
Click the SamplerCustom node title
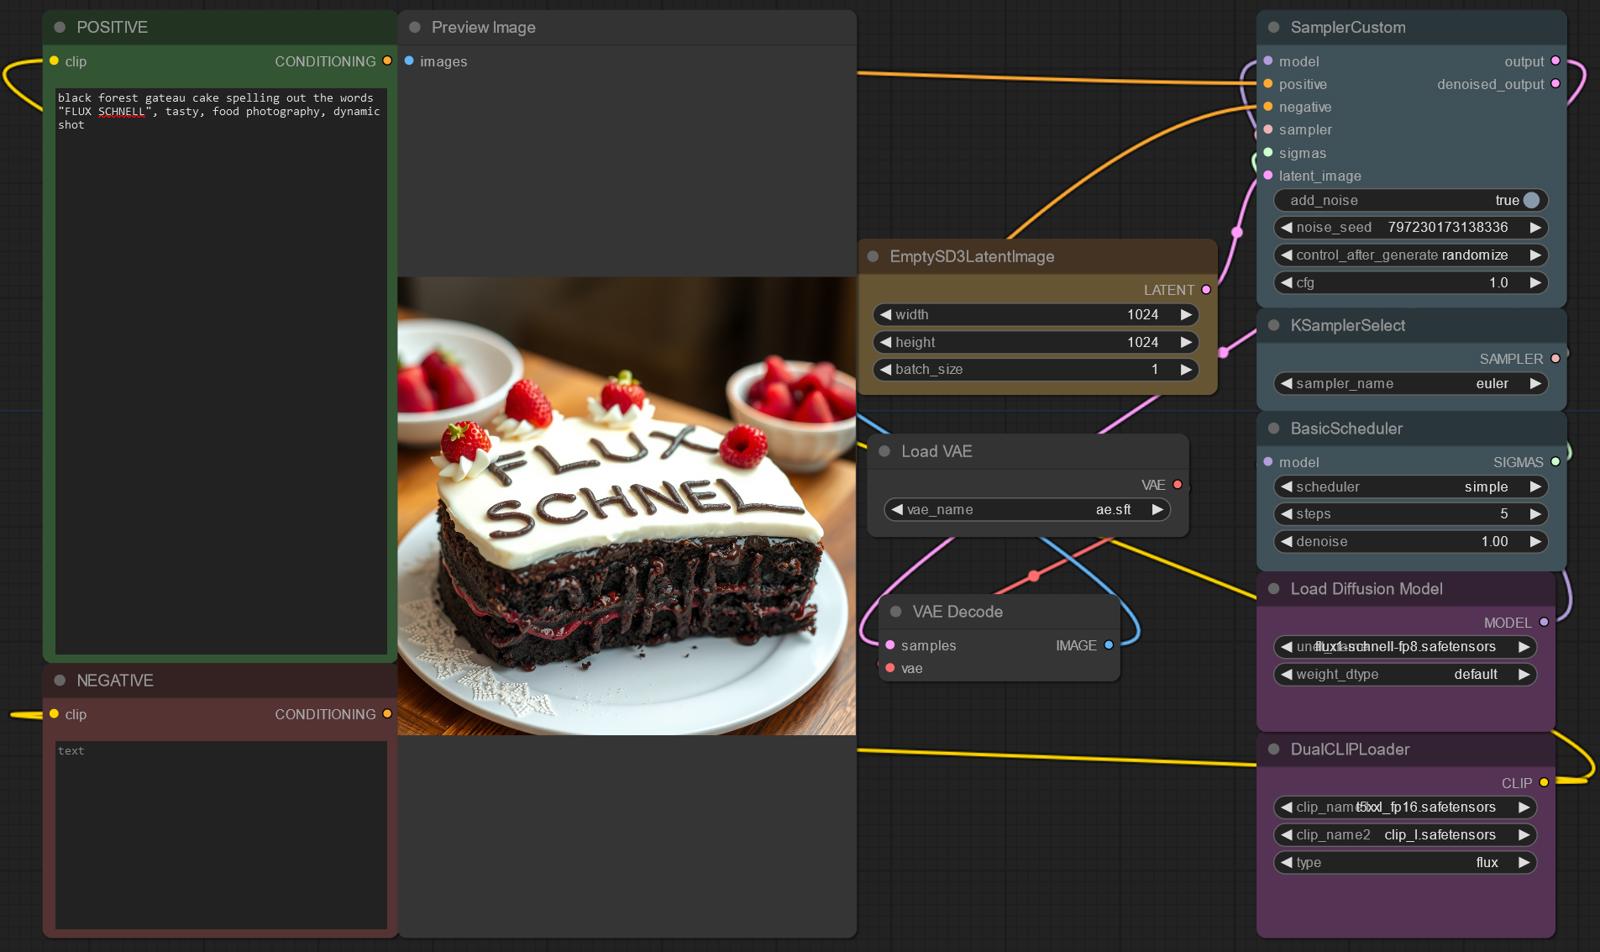coord(1347,27)
